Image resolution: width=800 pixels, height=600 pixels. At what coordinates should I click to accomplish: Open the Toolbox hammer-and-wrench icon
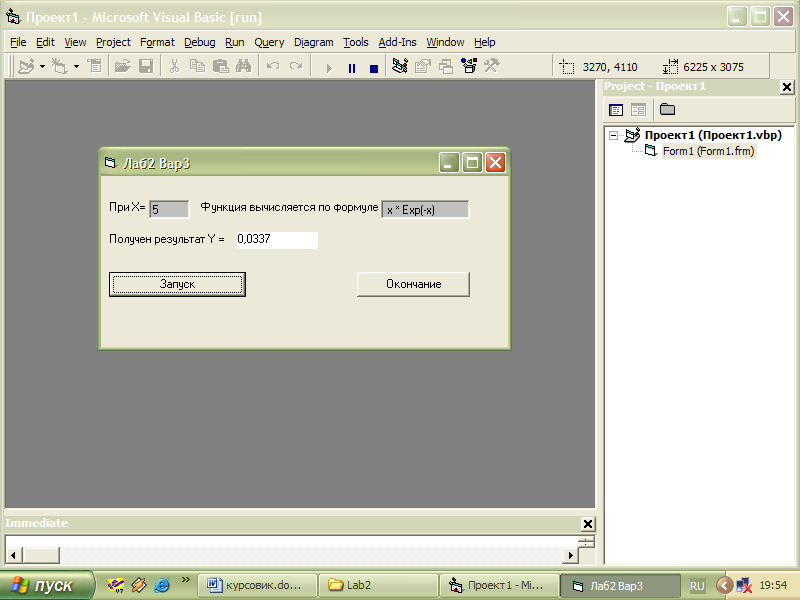[491, 66]
